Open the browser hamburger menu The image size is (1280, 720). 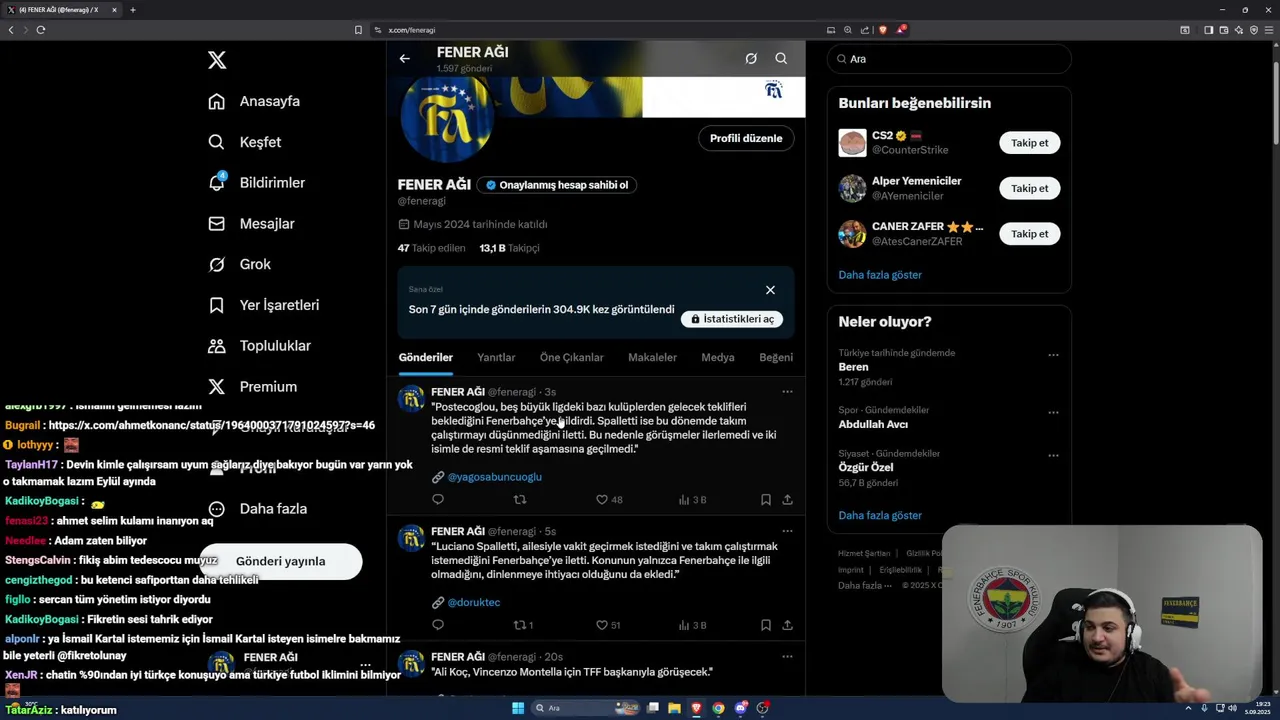pos(1270,30)
